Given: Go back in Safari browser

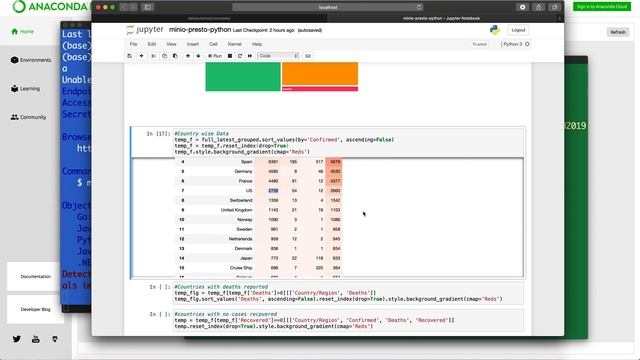Looking at the screenshot, I should point(124,7).
